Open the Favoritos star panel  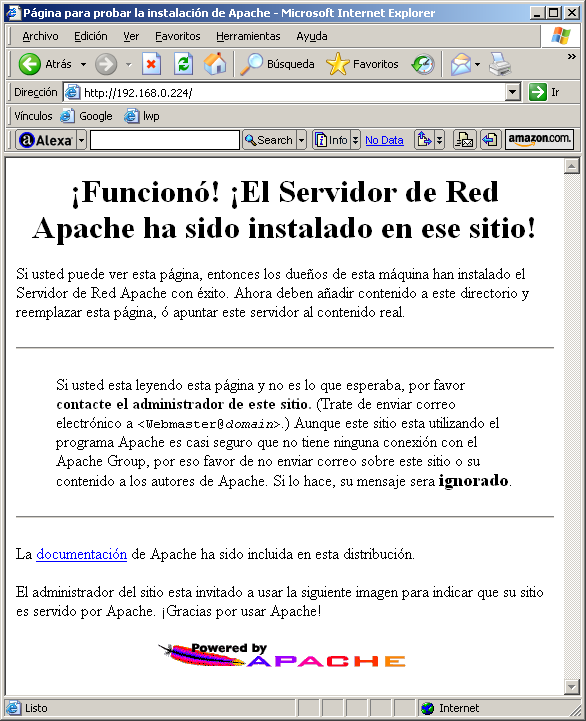[362, 64]
